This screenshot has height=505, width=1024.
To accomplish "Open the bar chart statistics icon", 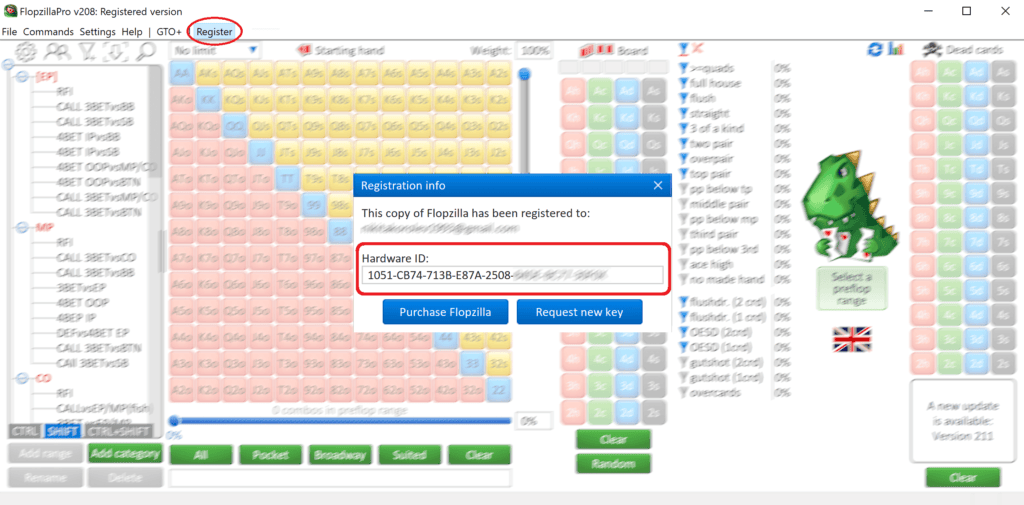I will click(x=895, y=50).
